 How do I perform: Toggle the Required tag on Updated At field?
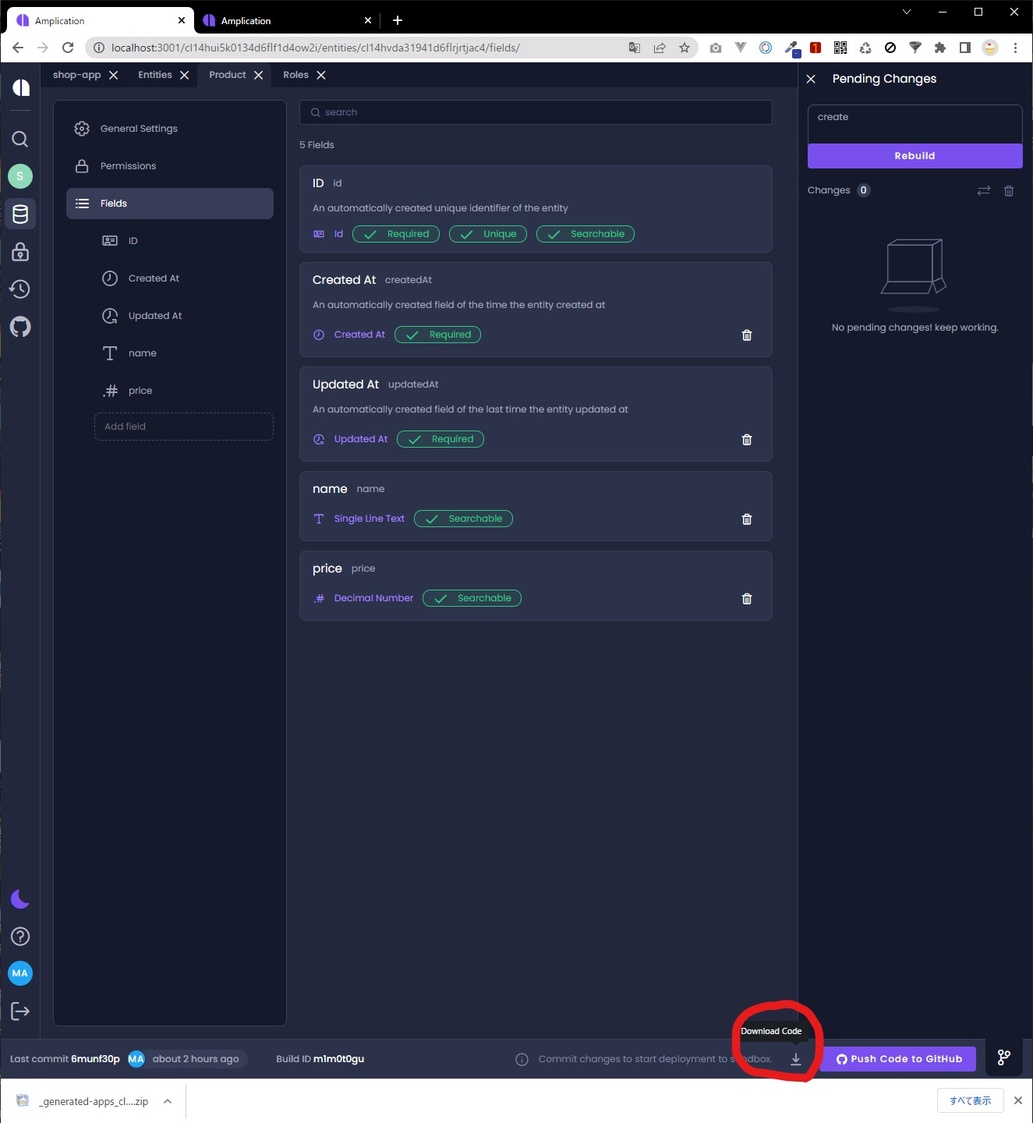[x=441, y=439]
